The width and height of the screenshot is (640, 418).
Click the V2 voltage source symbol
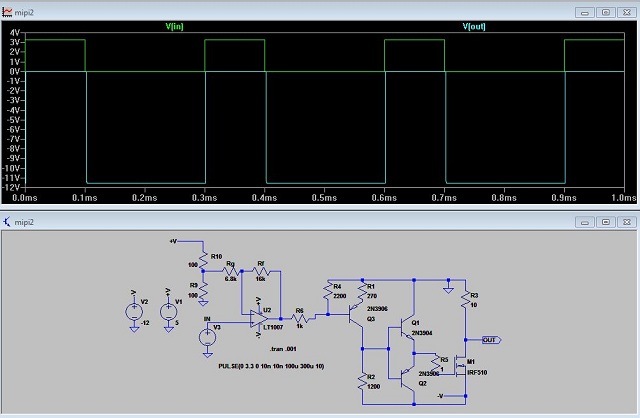click(133, 312)
